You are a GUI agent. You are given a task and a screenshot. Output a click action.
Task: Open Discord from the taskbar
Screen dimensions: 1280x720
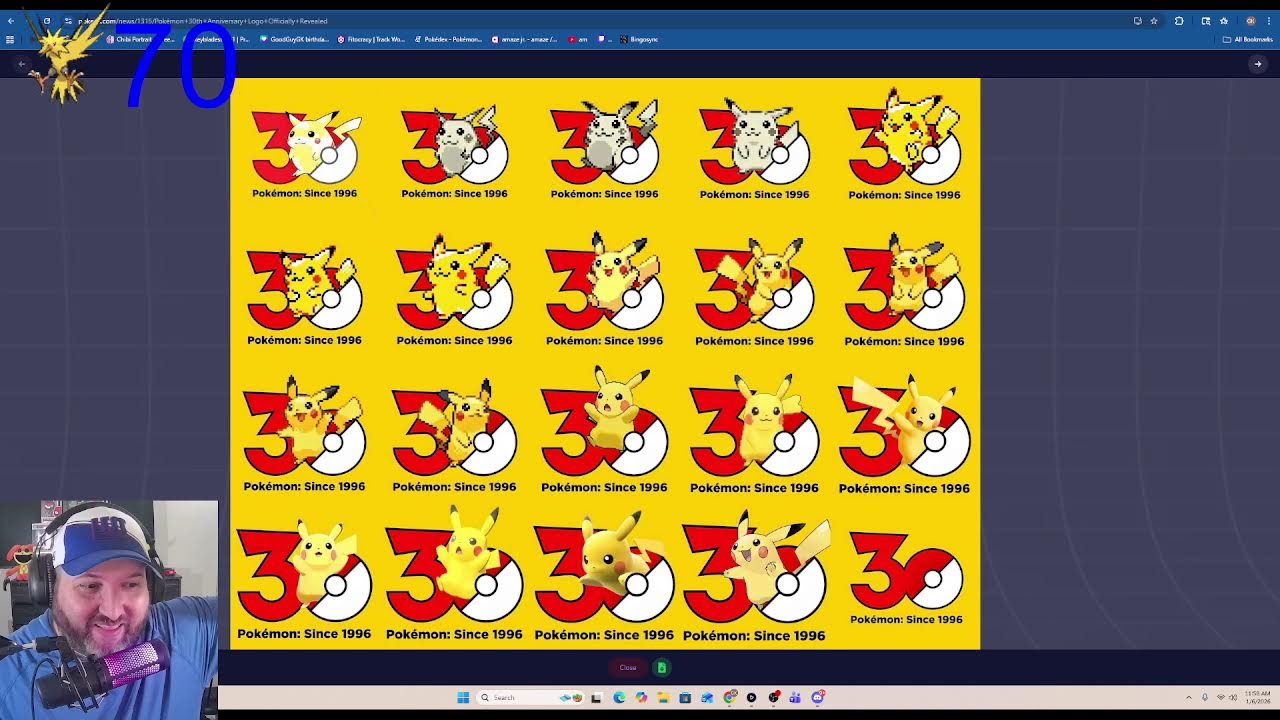818,697
